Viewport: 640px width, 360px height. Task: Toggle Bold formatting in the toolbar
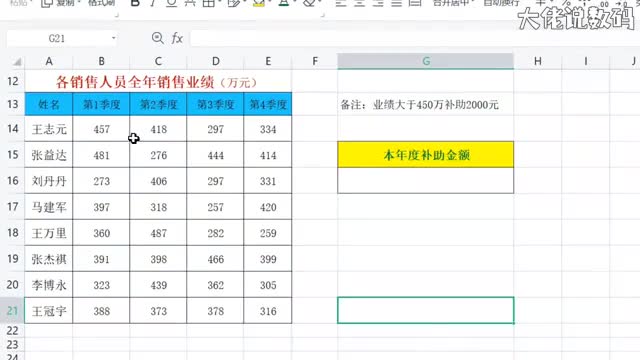(x=135, y=3)
